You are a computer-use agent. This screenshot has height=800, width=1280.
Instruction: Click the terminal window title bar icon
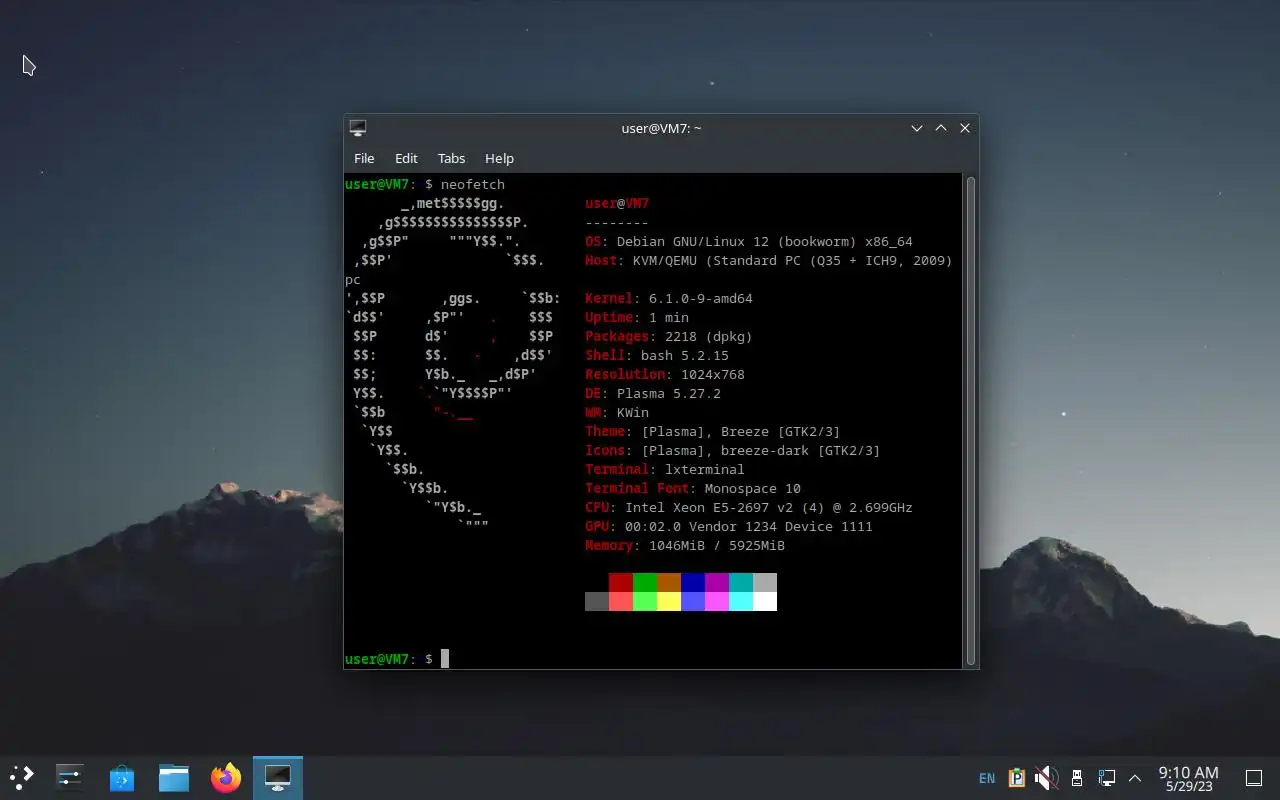tap(358, 128)
